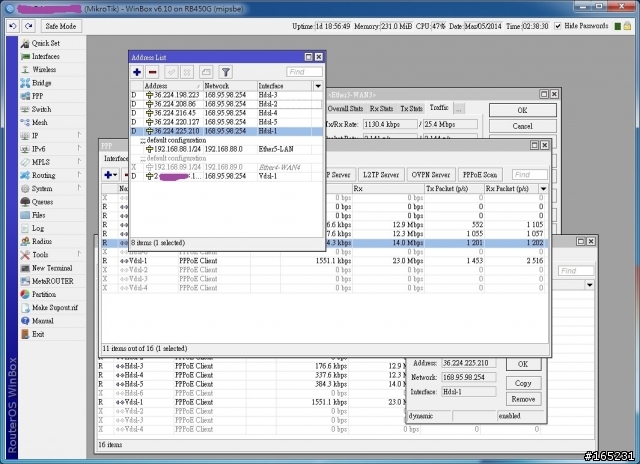Click the Copy button in address dialog
Image resolution: width=640 pixels, height=464 pixels.
(x=523, y=383)
